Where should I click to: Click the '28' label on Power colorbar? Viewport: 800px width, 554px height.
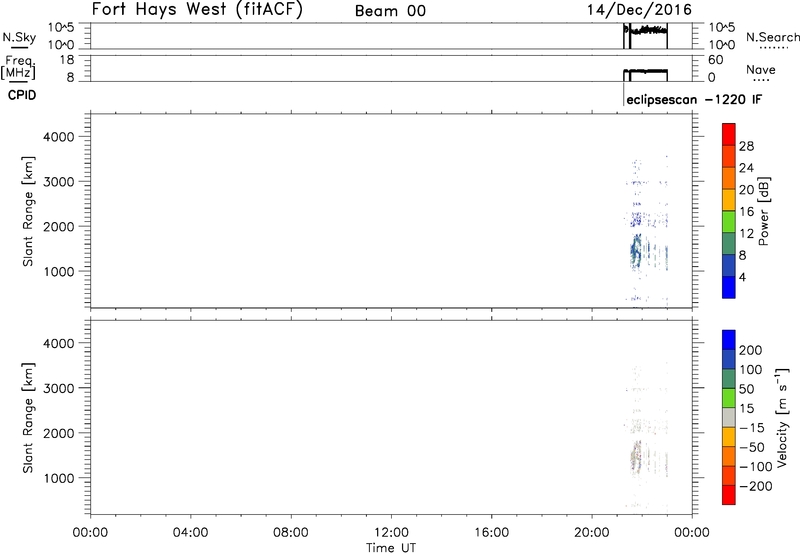pos(746,146)
